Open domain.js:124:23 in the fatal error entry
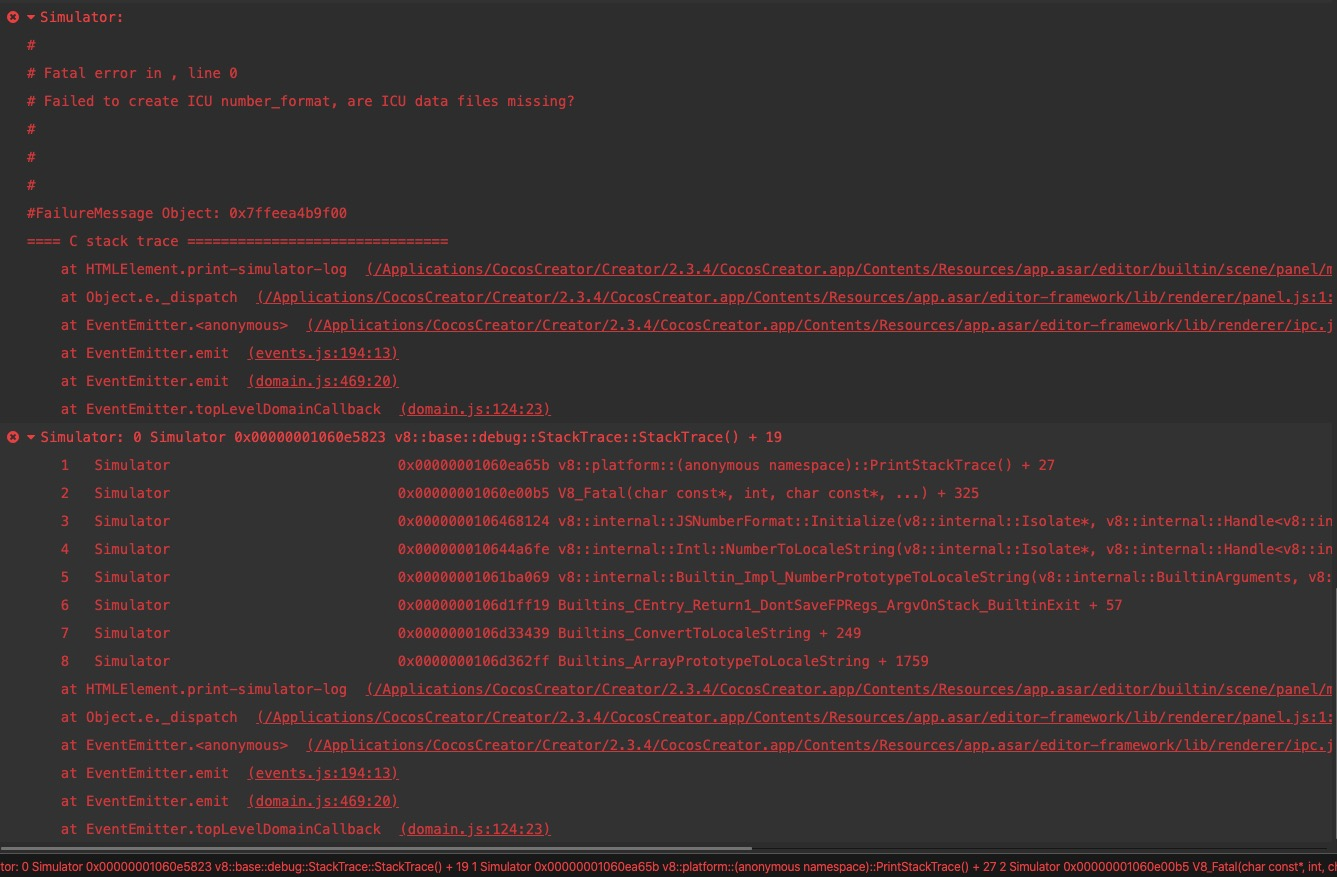 click(x=475, y=409)
